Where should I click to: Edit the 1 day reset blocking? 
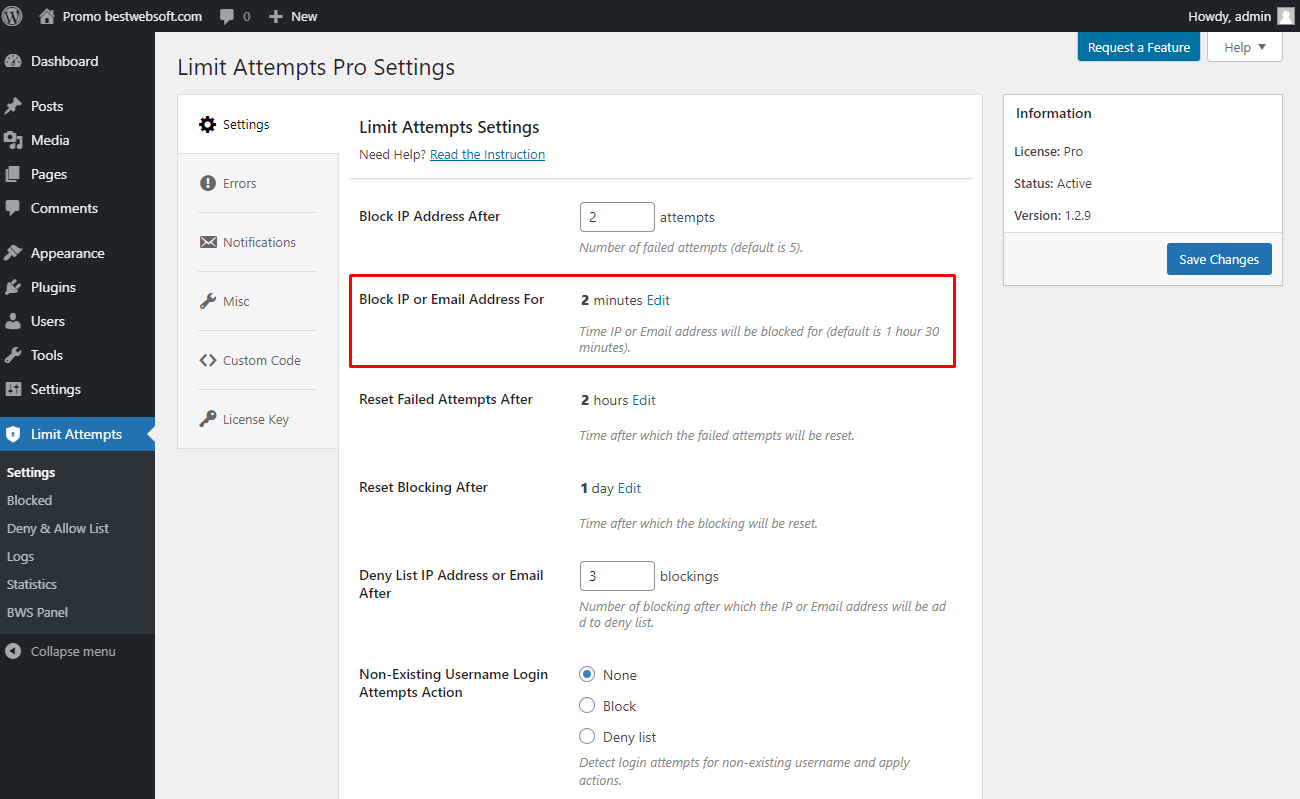click(x=629, y=488)
